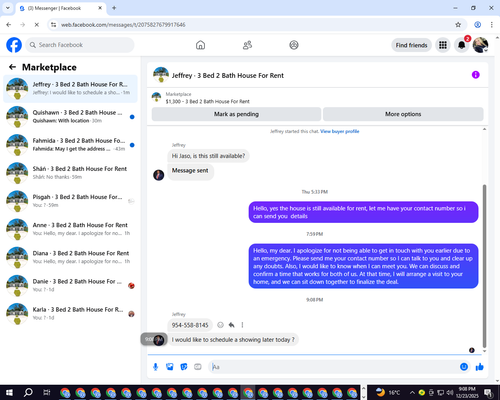Open the Home feed icon
The height and width of the screenshot is (400, 500).
tap(200, 45)
